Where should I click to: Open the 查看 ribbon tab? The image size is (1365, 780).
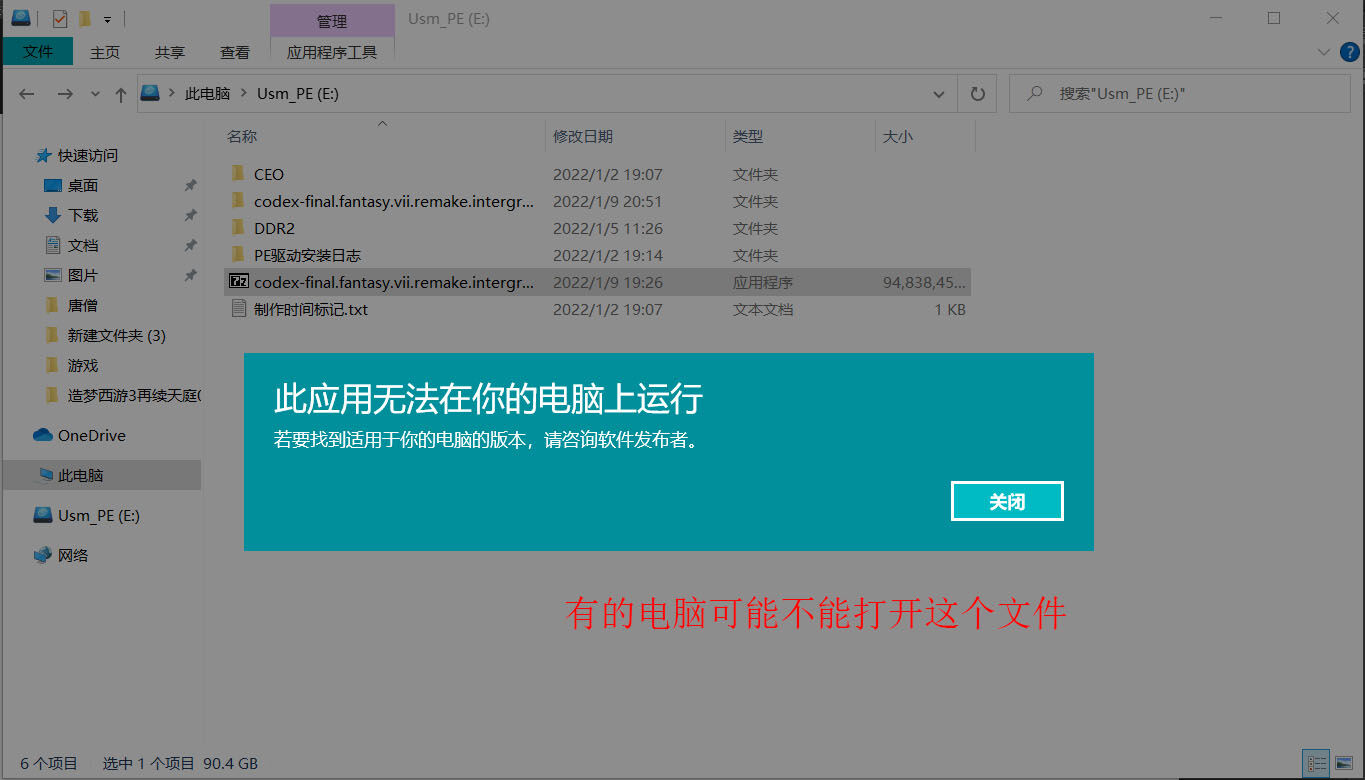(x=235, y=52)
